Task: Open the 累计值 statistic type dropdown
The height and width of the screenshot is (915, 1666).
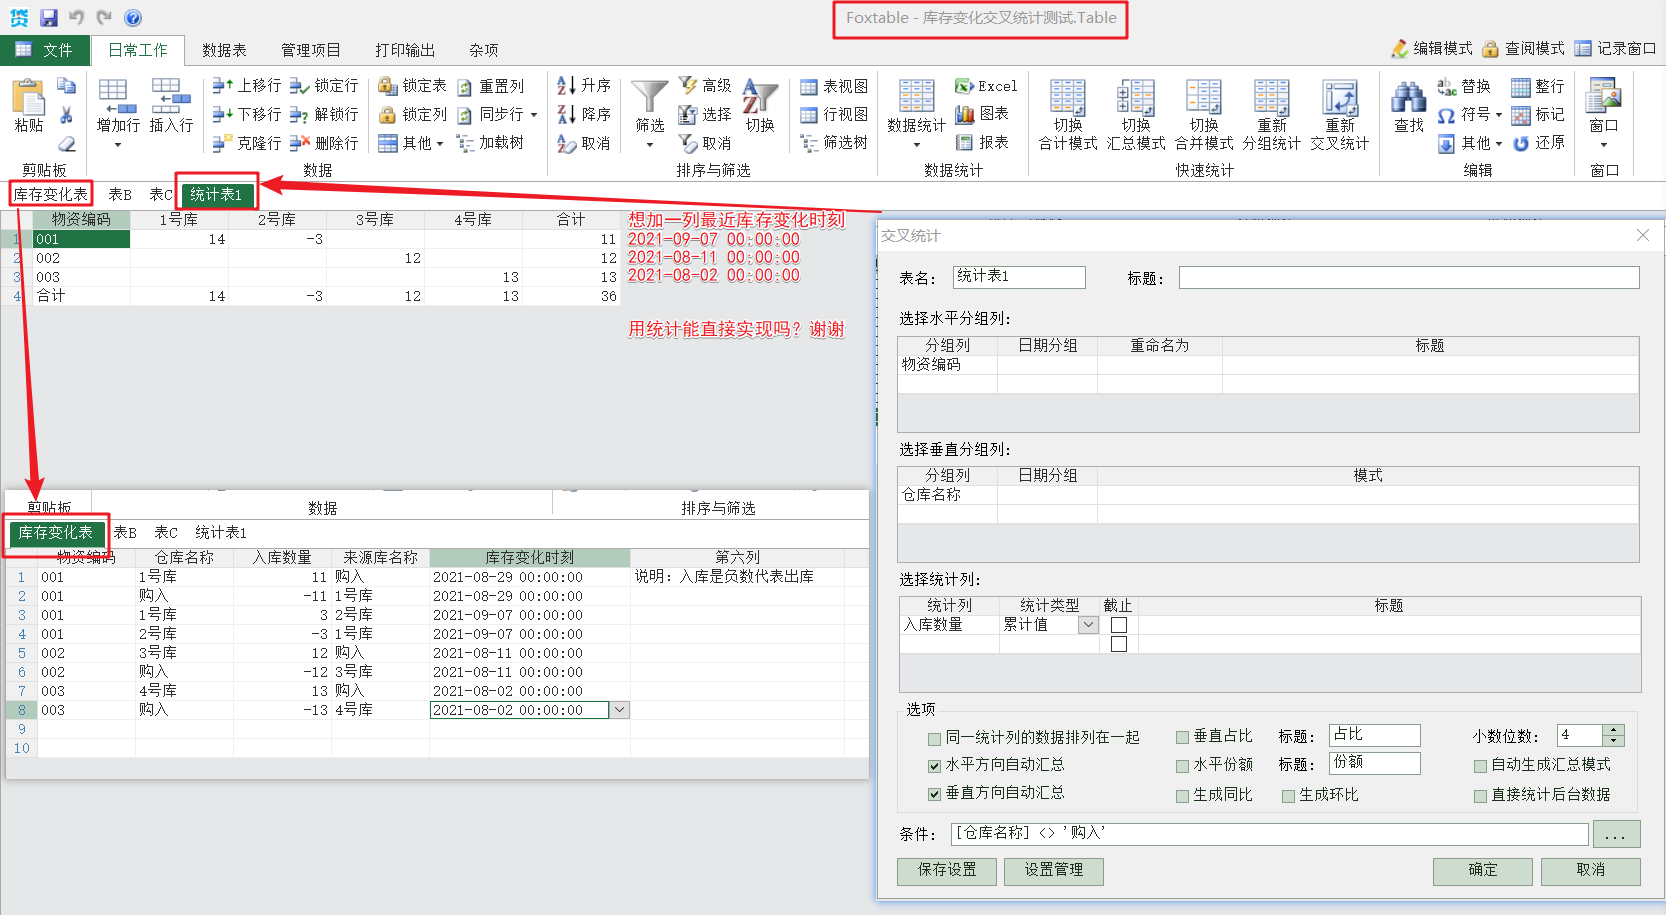Action: [x=1088, y=625]
